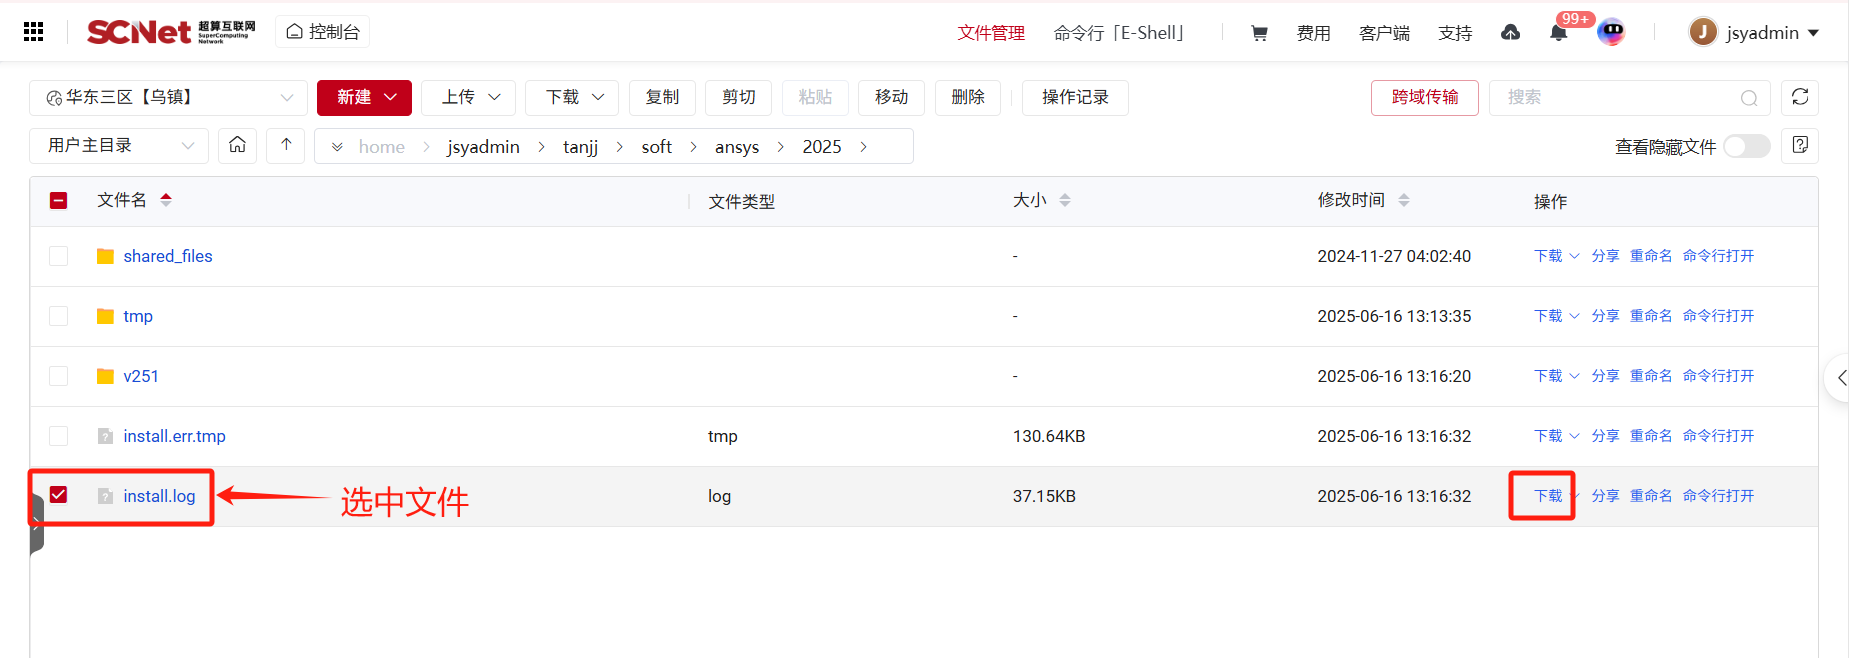Uncheck the install.log checkbox
Image resolution: width=1849 pixels, height=658 pixels.
59,495
